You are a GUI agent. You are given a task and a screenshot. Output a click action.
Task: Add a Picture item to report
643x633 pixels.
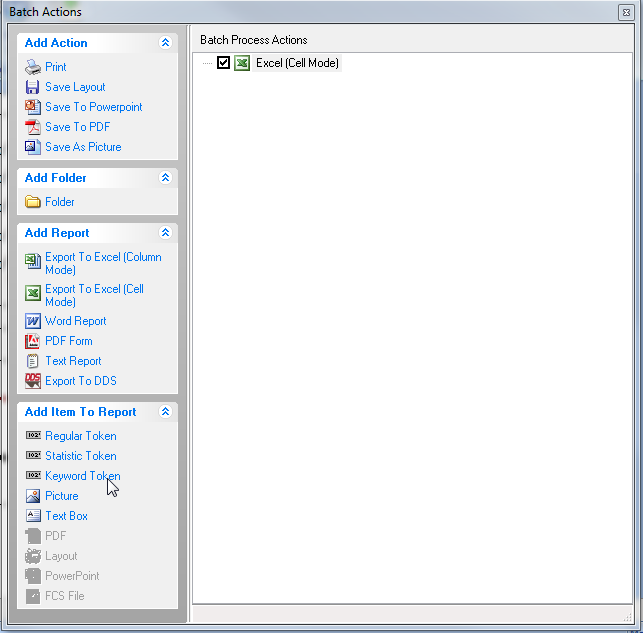62,496
